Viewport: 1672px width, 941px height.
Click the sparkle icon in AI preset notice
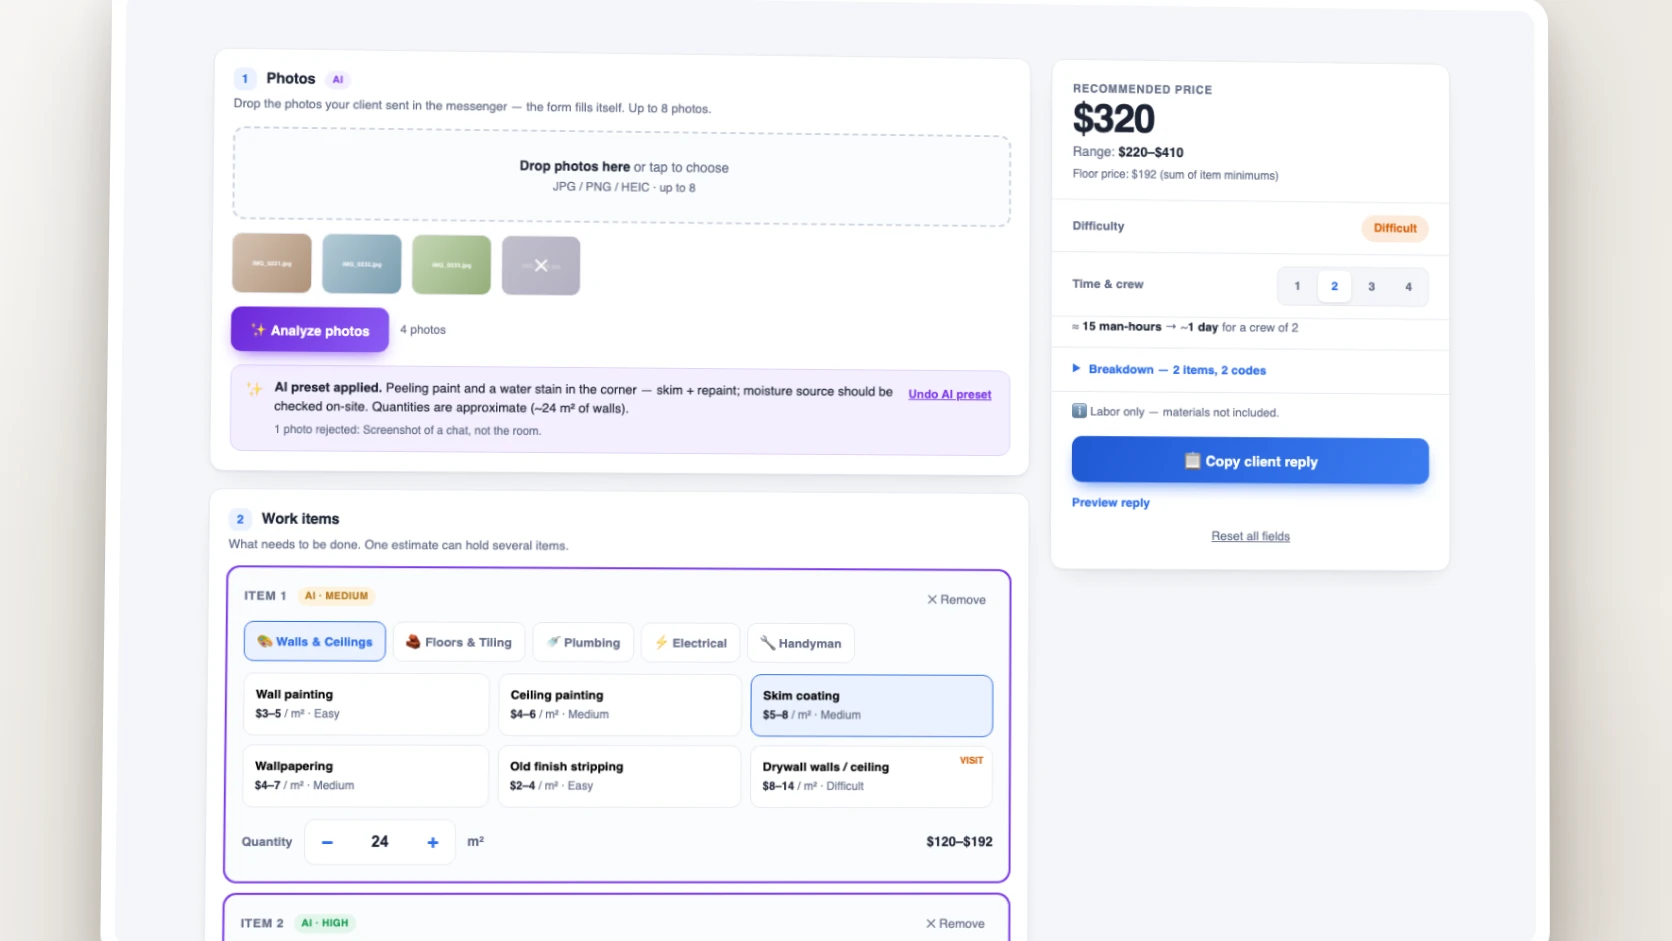tap(254, 389)
